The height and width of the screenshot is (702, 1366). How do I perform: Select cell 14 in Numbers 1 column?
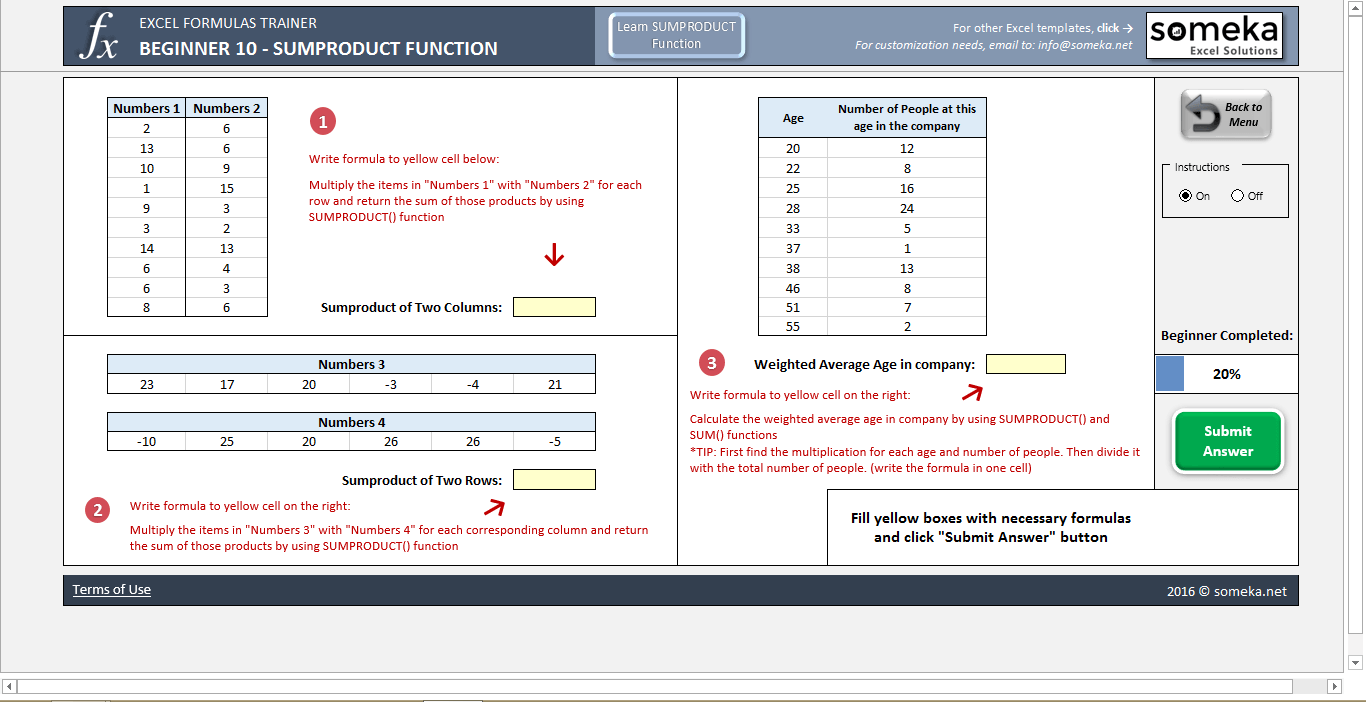(x=147, y=248)
